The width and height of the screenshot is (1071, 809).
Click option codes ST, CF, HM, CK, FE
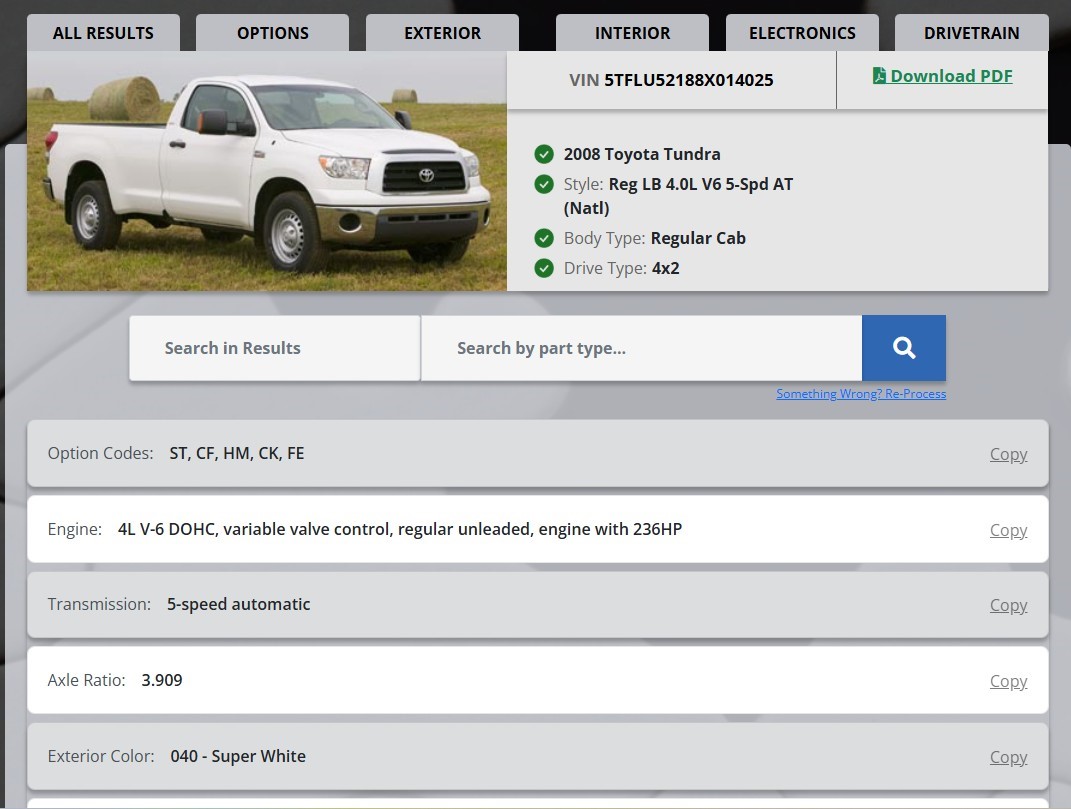tap(236, 454)
